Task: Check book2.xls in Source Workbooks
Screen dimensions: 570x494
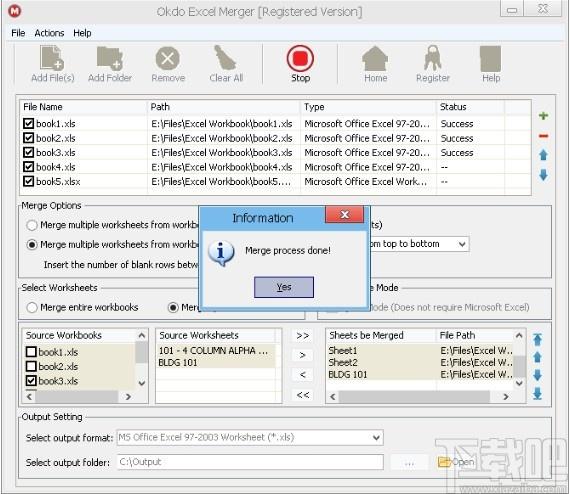Action: pos(31,366)
